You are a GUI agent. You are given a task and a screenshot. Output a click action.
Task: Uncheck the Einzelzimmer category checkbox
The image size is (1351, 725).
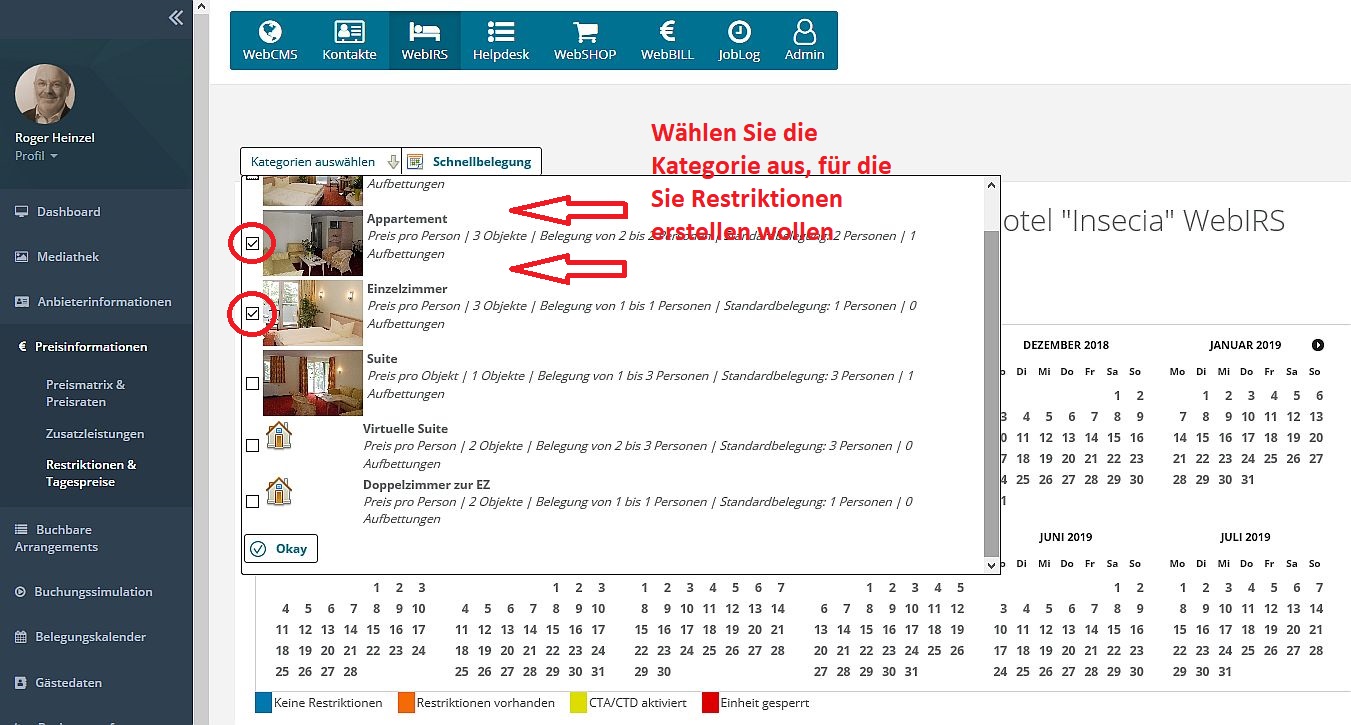(252, 313)
